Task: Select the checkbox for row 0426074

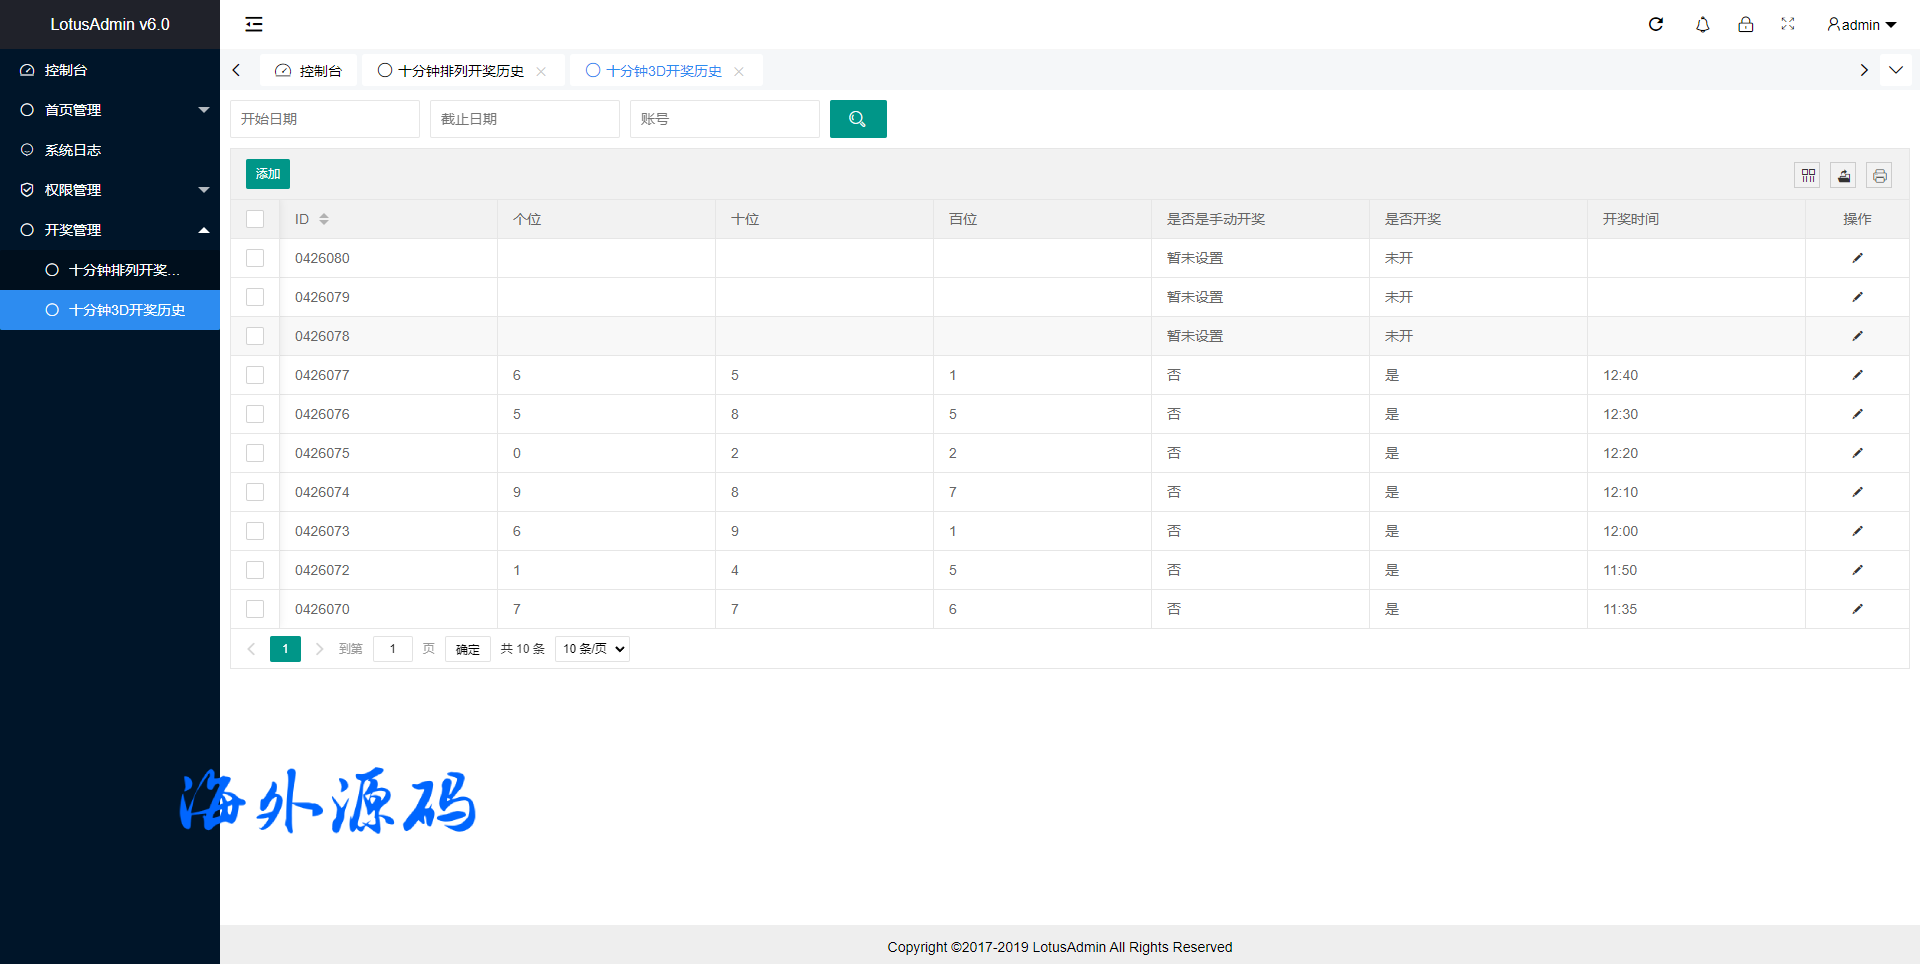Action: tap(255, 492)
